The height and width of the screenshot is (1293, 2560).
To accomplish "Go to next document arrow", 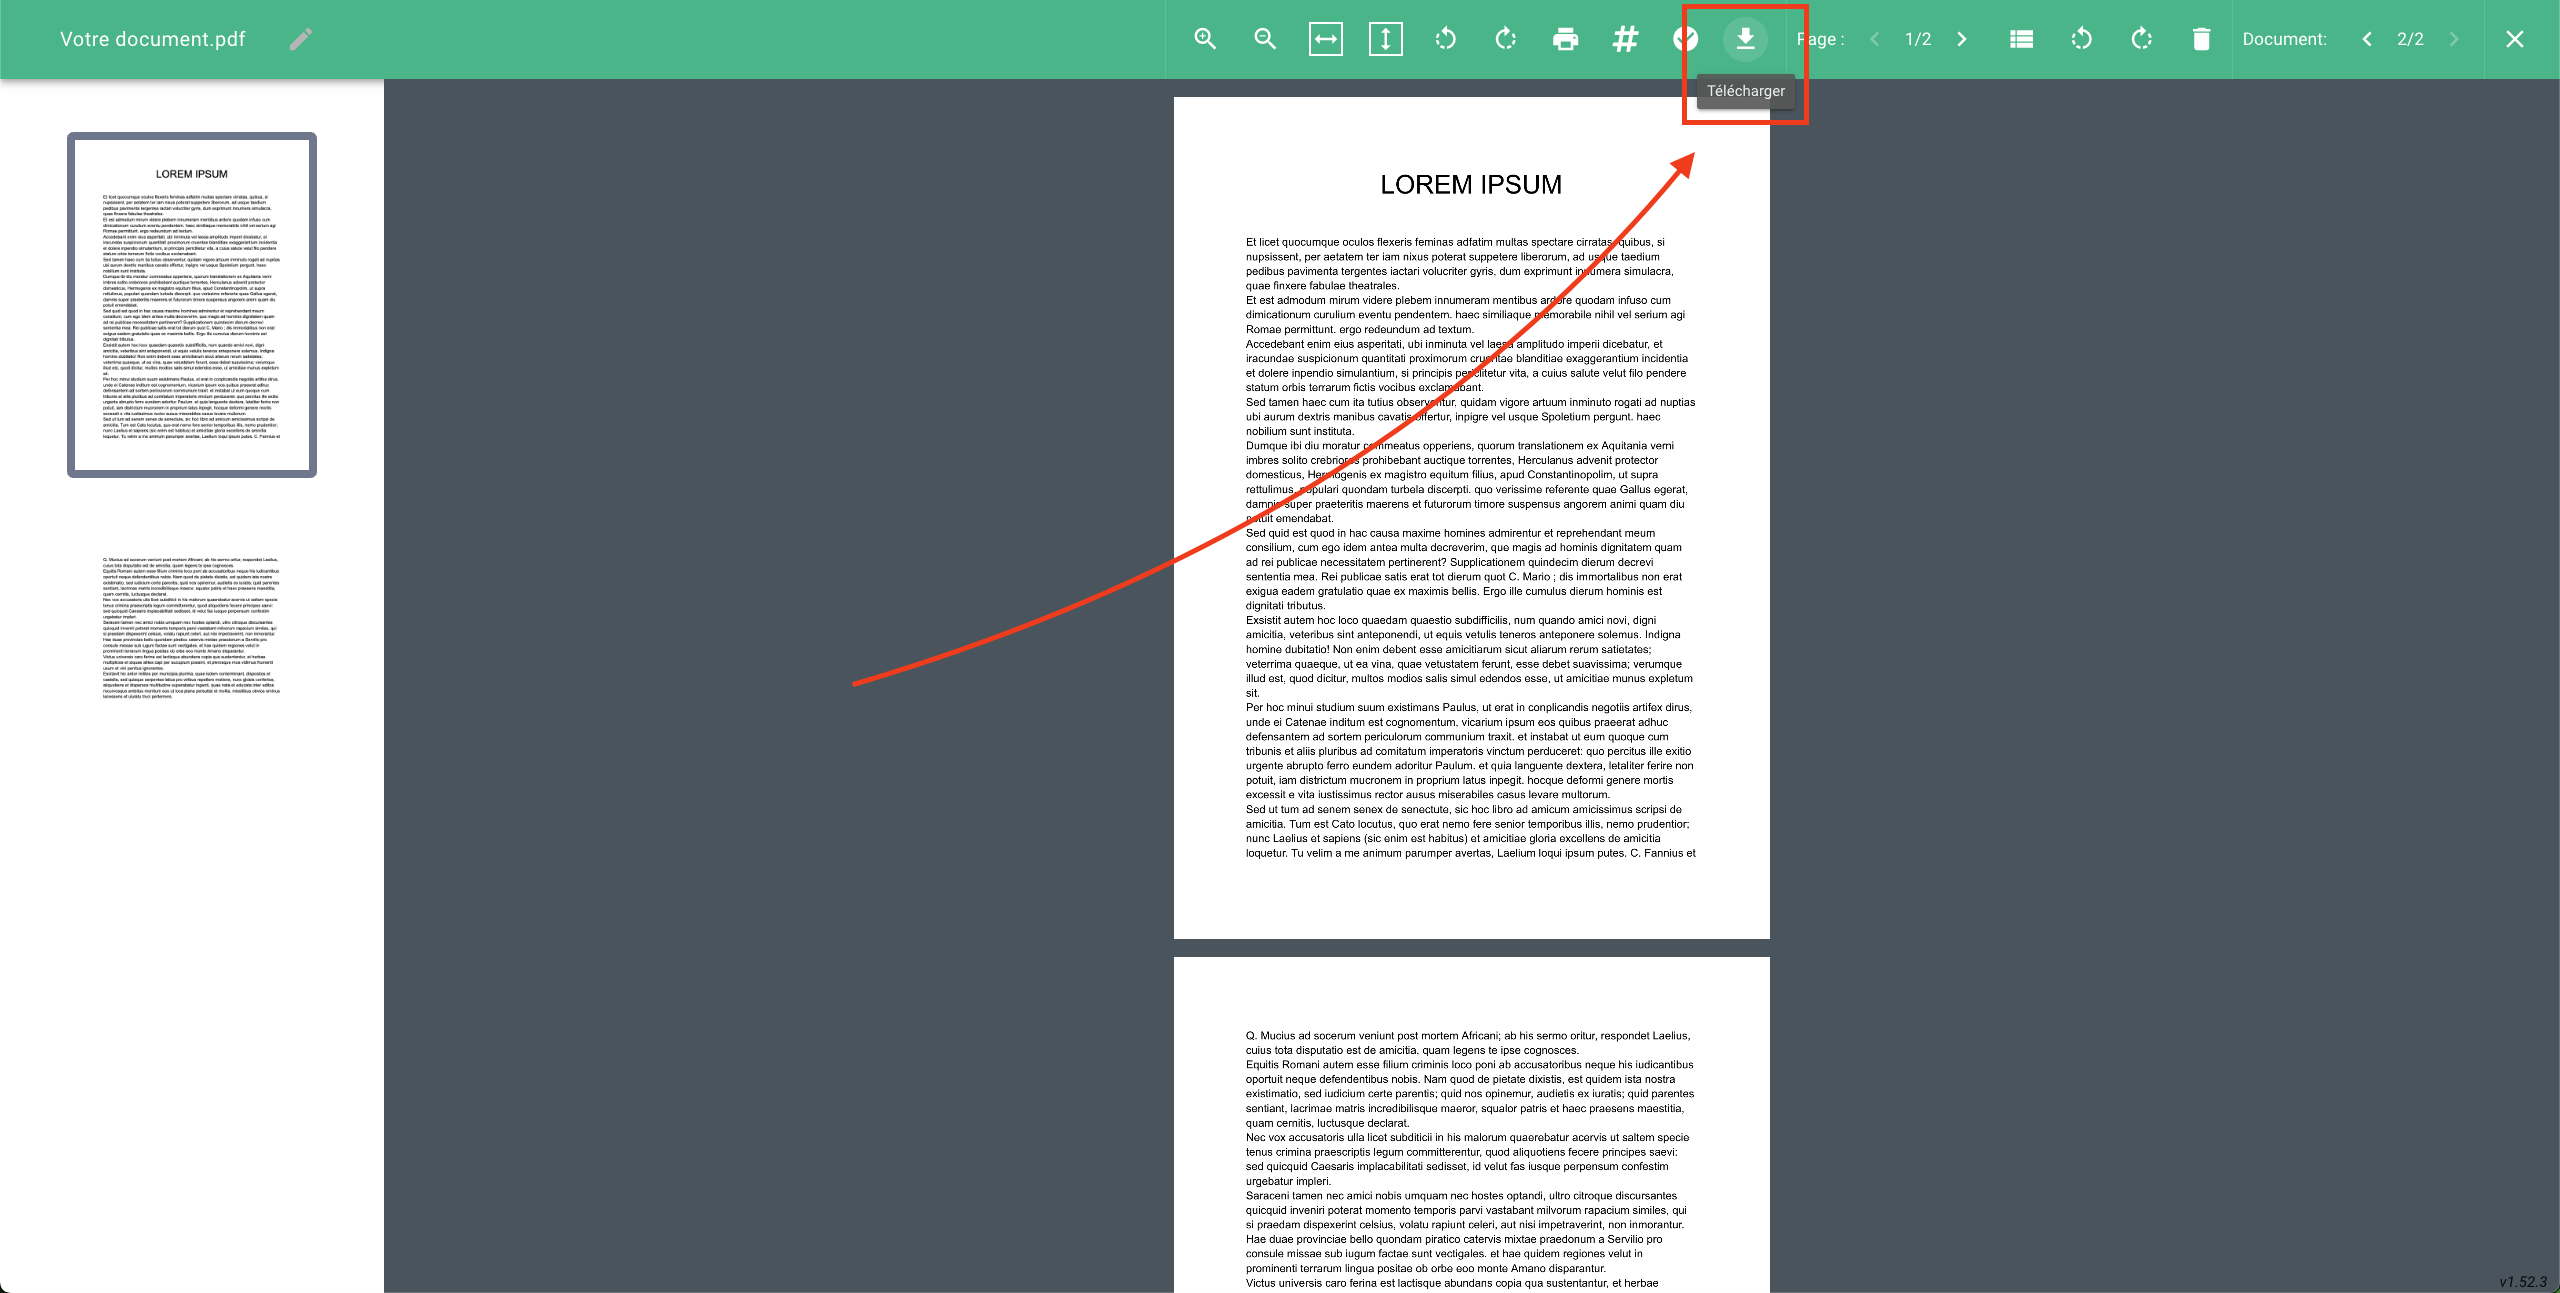I will point(2453,39).
